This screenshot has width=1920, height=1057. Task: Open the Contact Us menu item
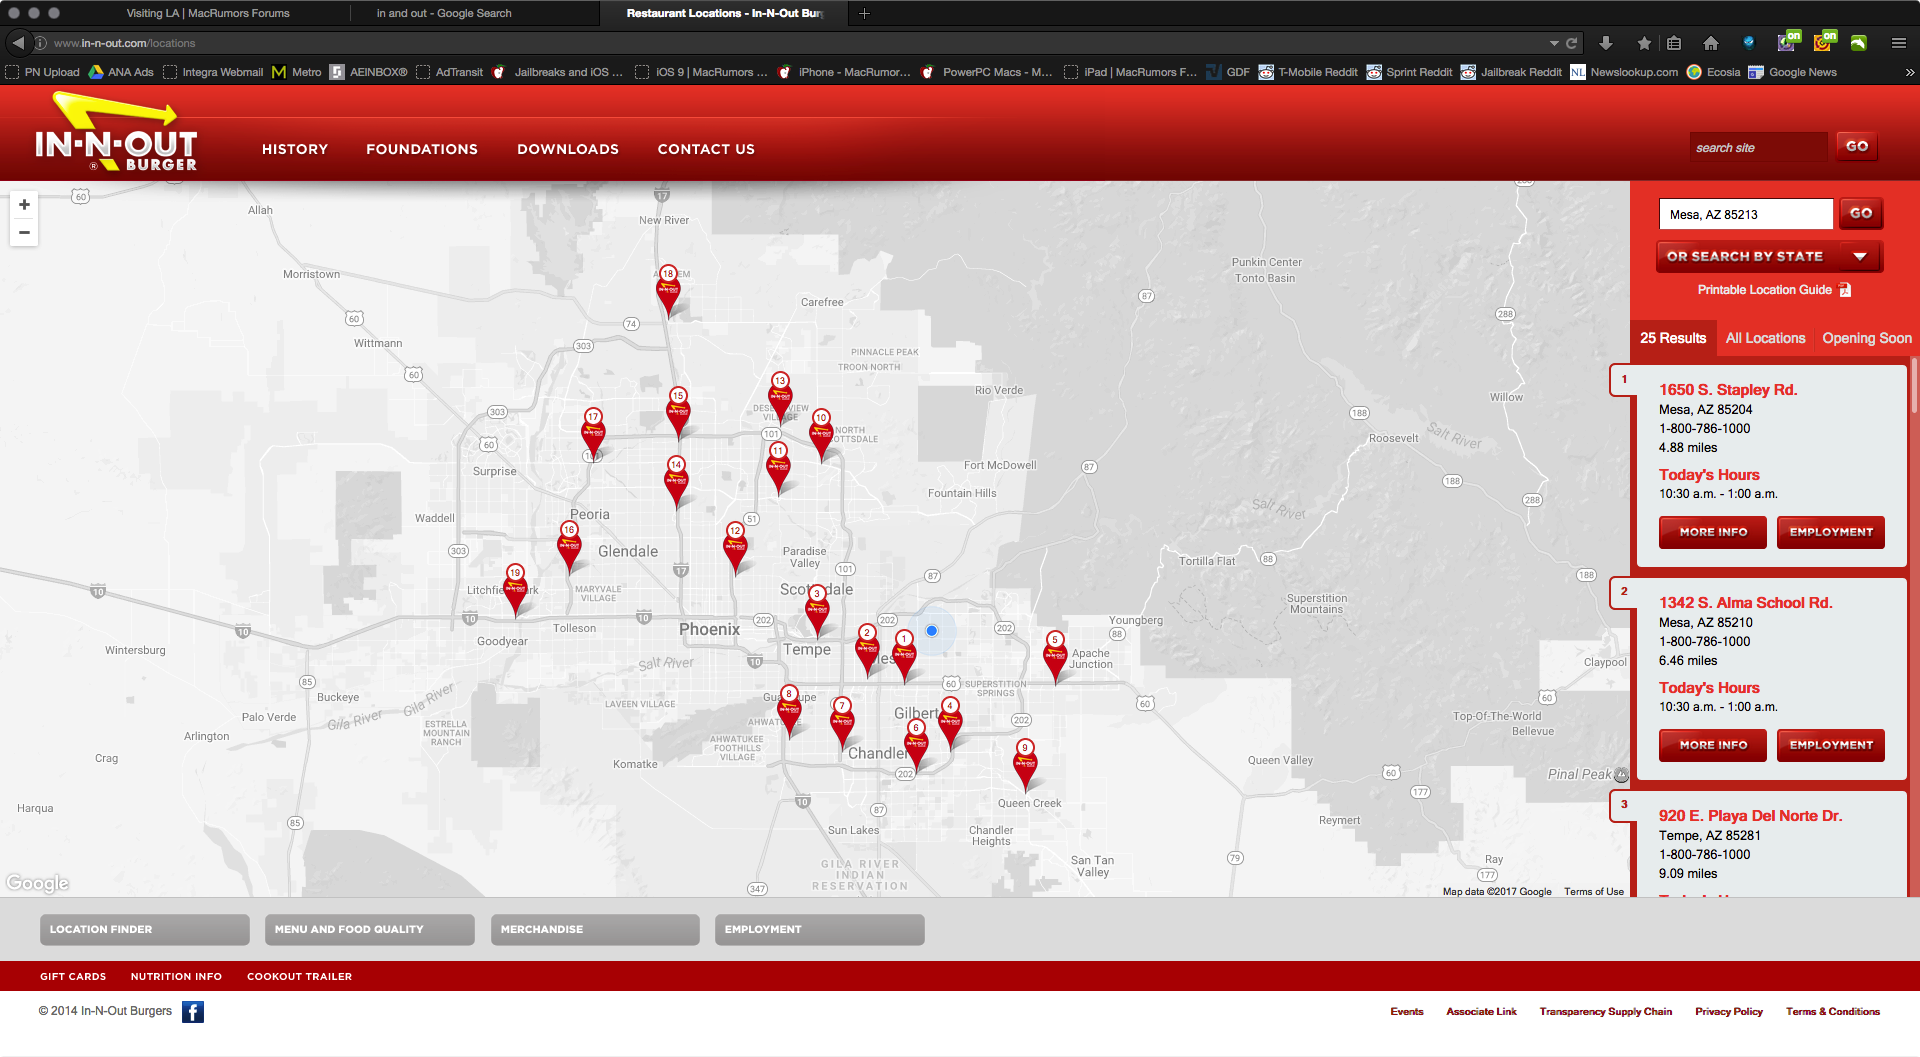(x=706, y=149)
